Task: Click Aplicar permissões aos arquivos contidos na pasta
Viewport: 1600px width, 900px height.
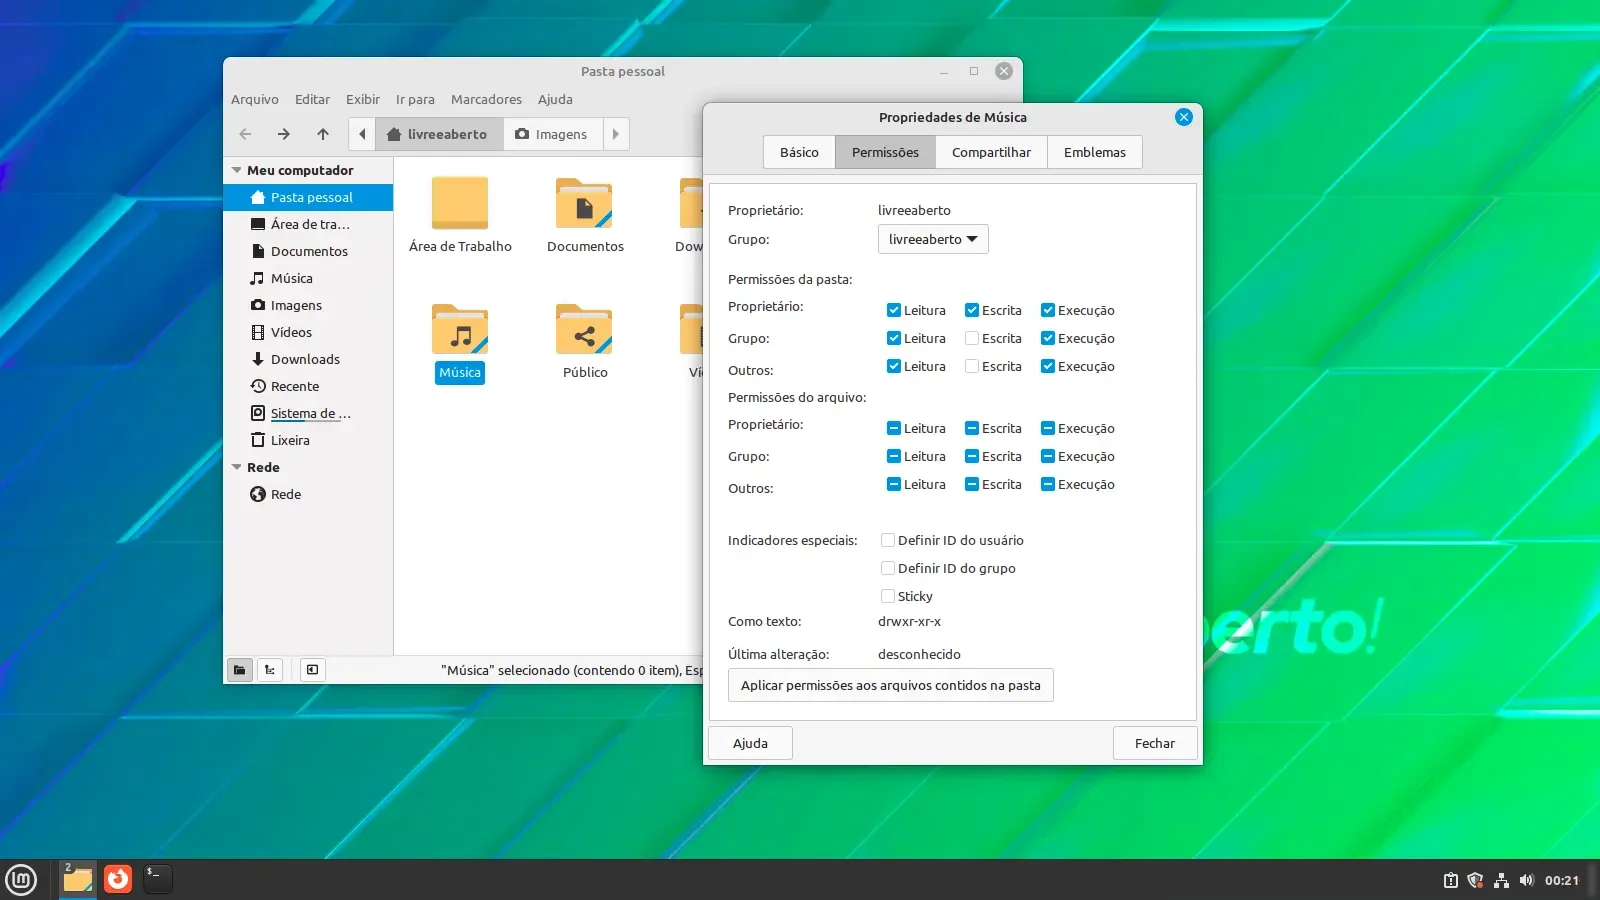Action: point(891,685)
